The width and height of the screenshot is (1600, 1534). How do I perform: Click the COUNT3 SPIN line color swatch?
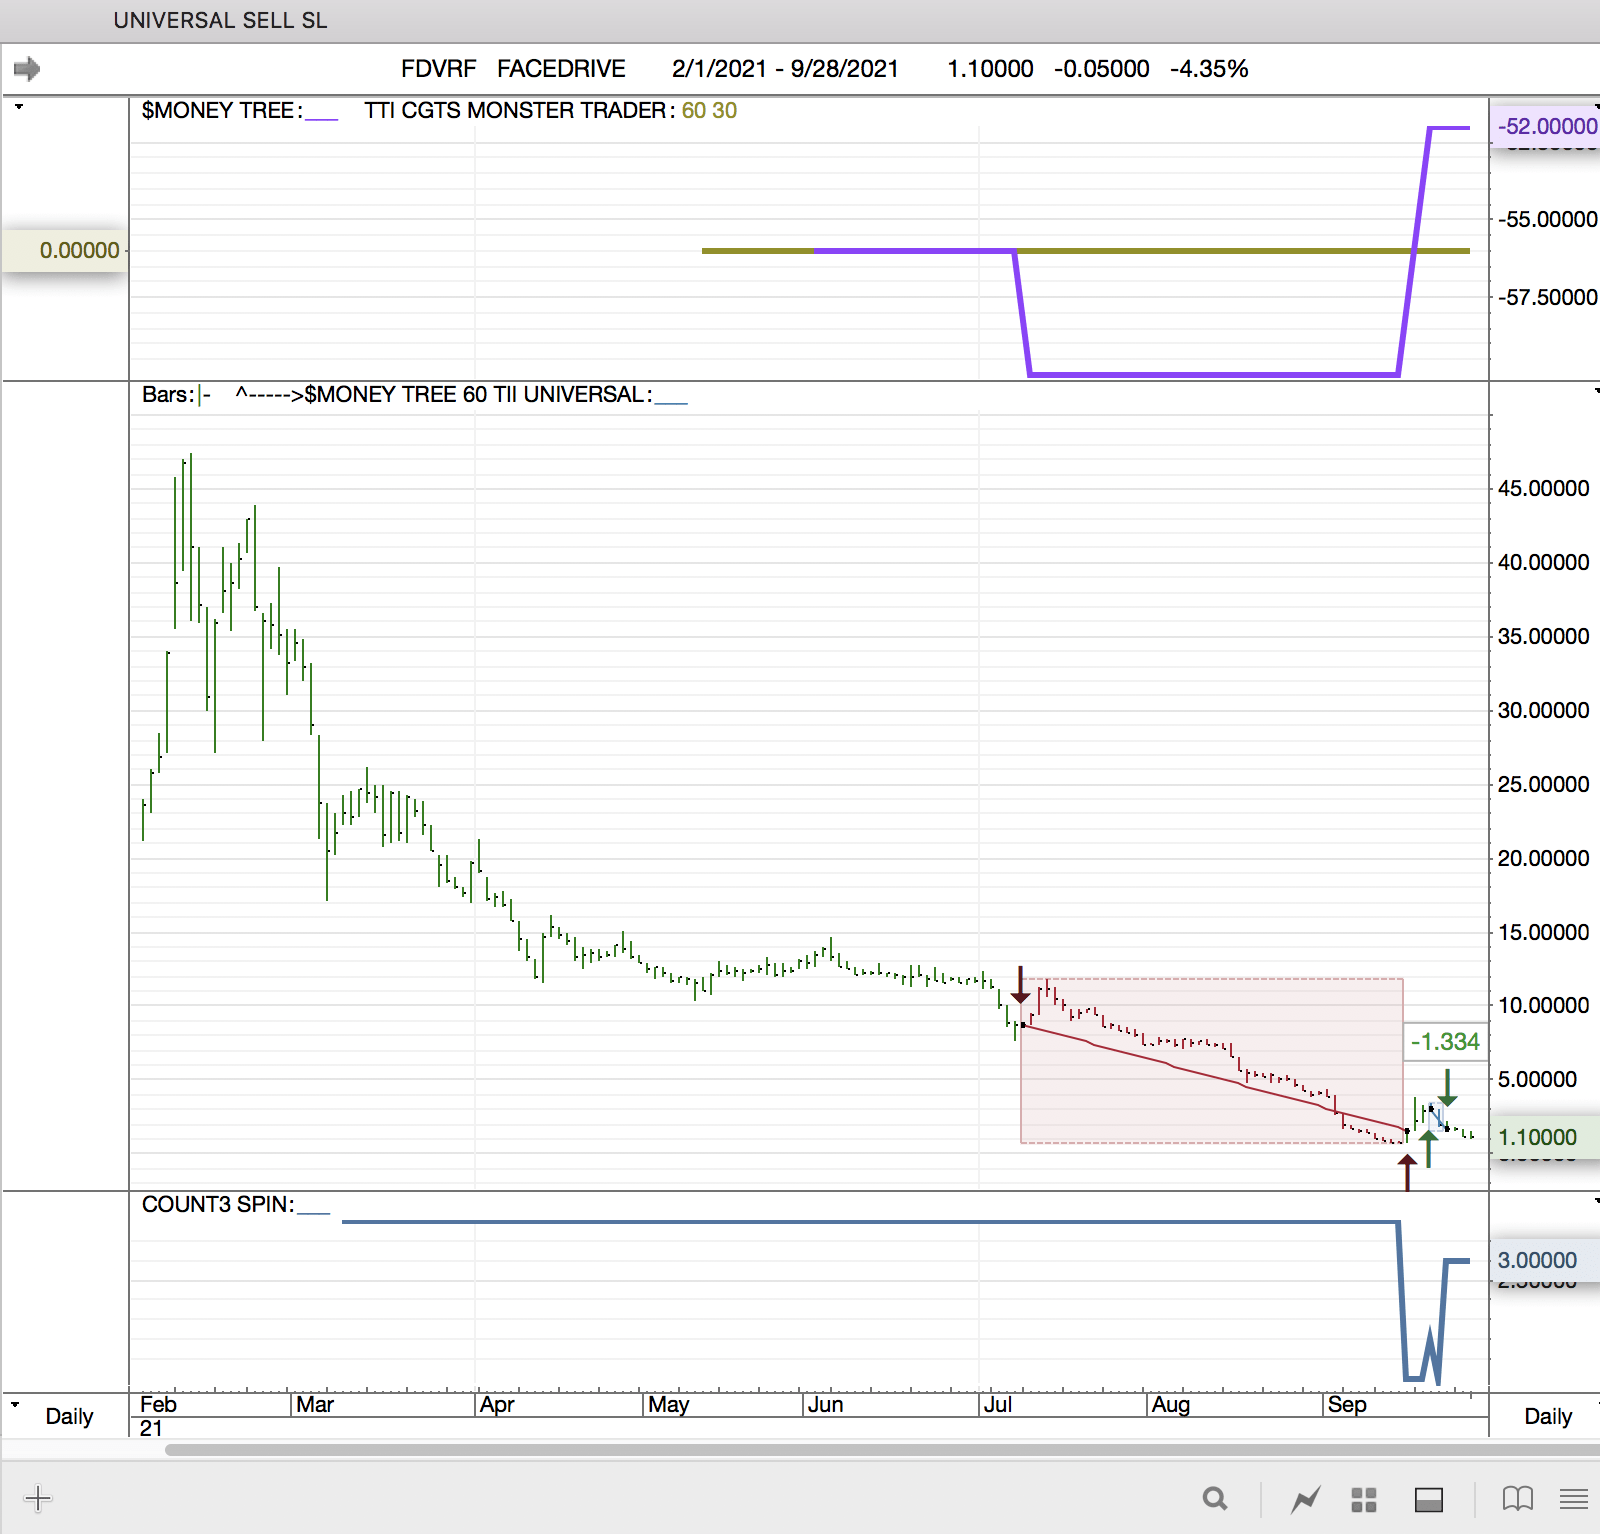(313, 1211)
